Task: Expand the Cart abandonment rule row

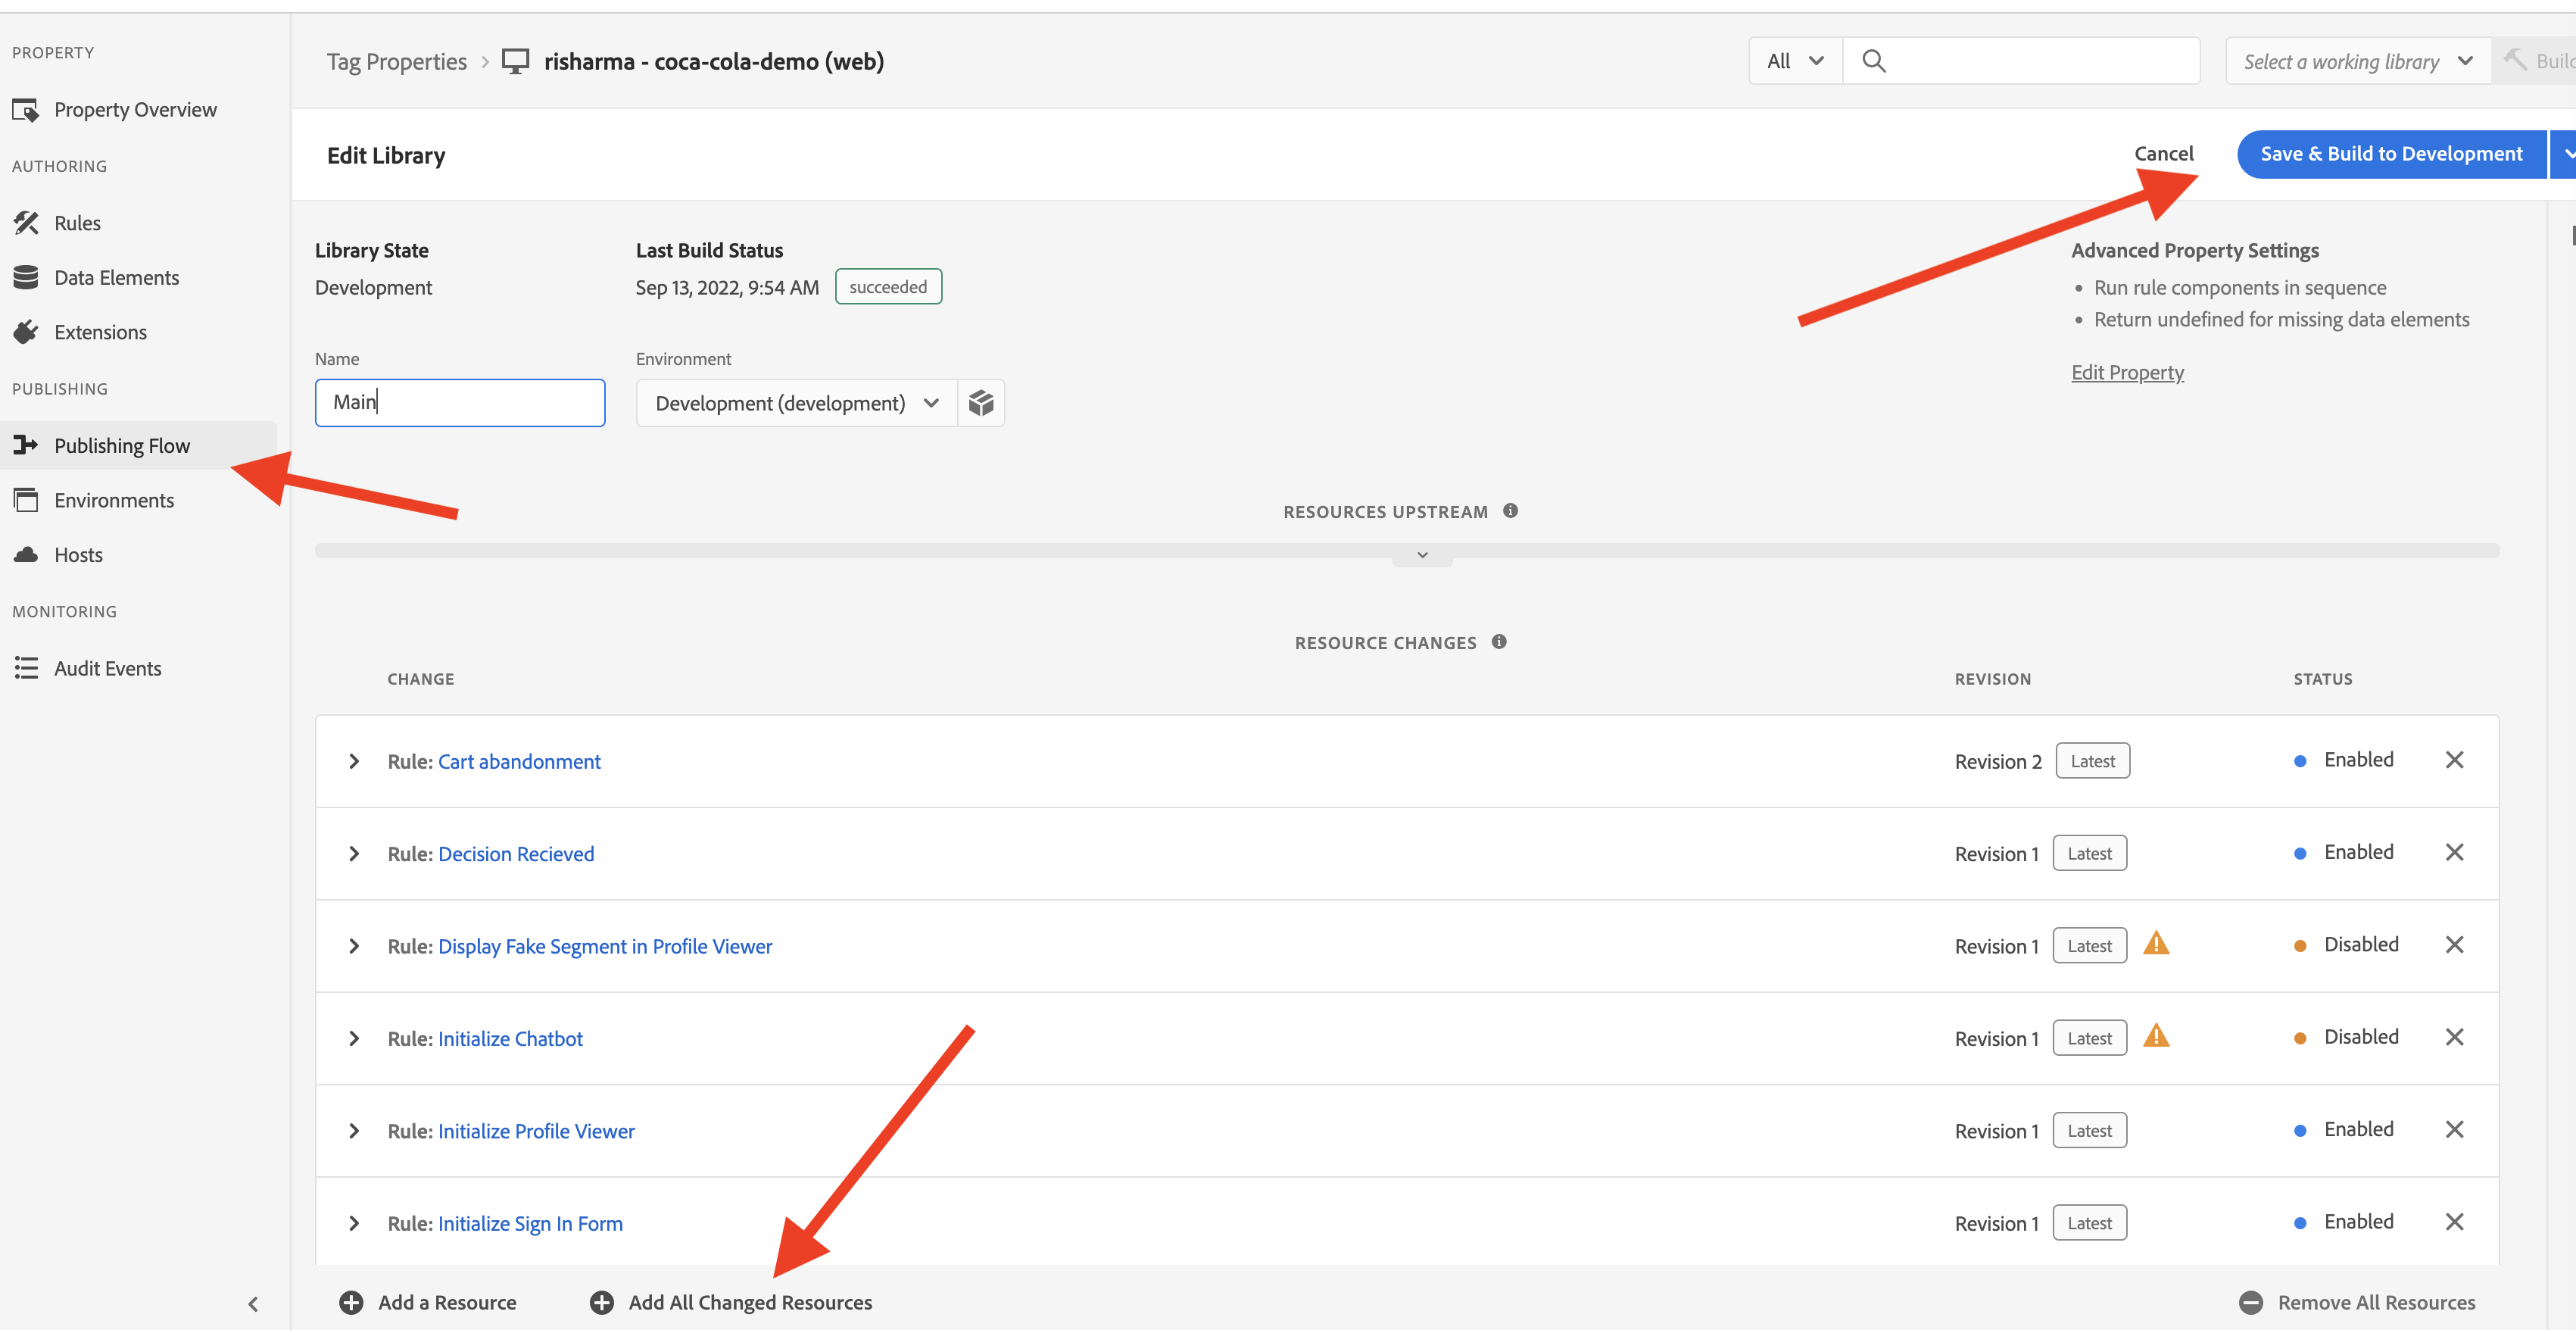Action: tap(354, 762)
